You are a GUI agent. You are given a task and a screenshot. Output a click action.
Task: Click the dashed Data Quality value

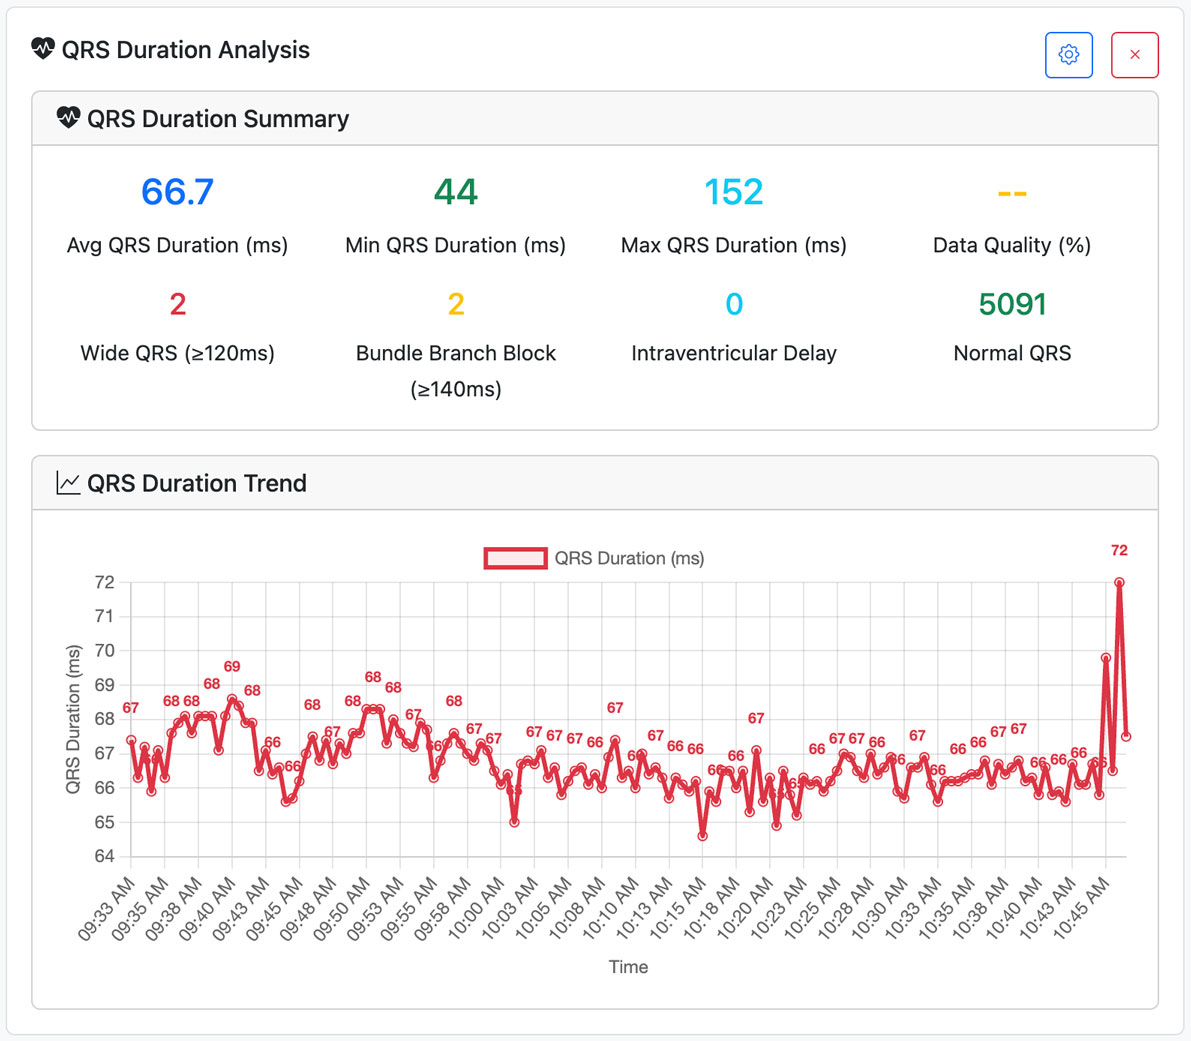(1012, 194)
